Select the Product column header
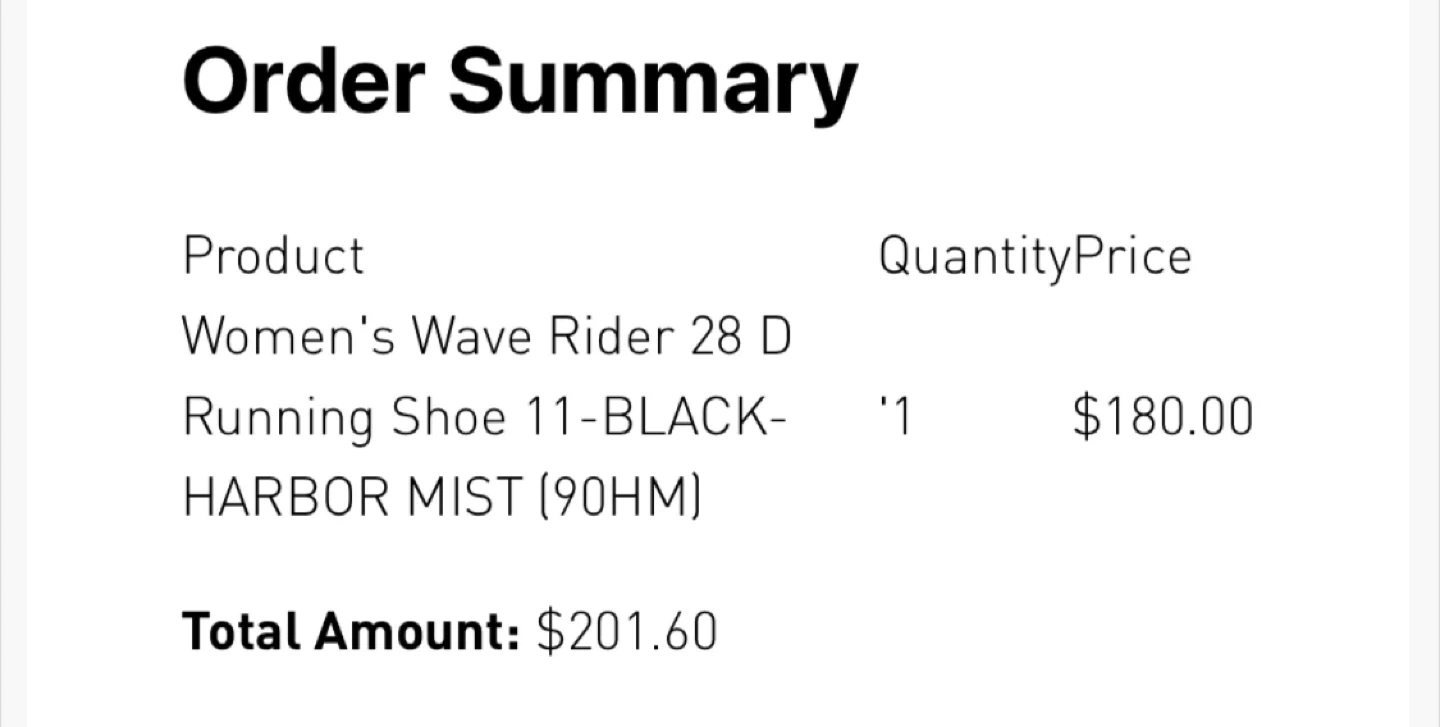1440x727 pixels. (x=273, y=256)
